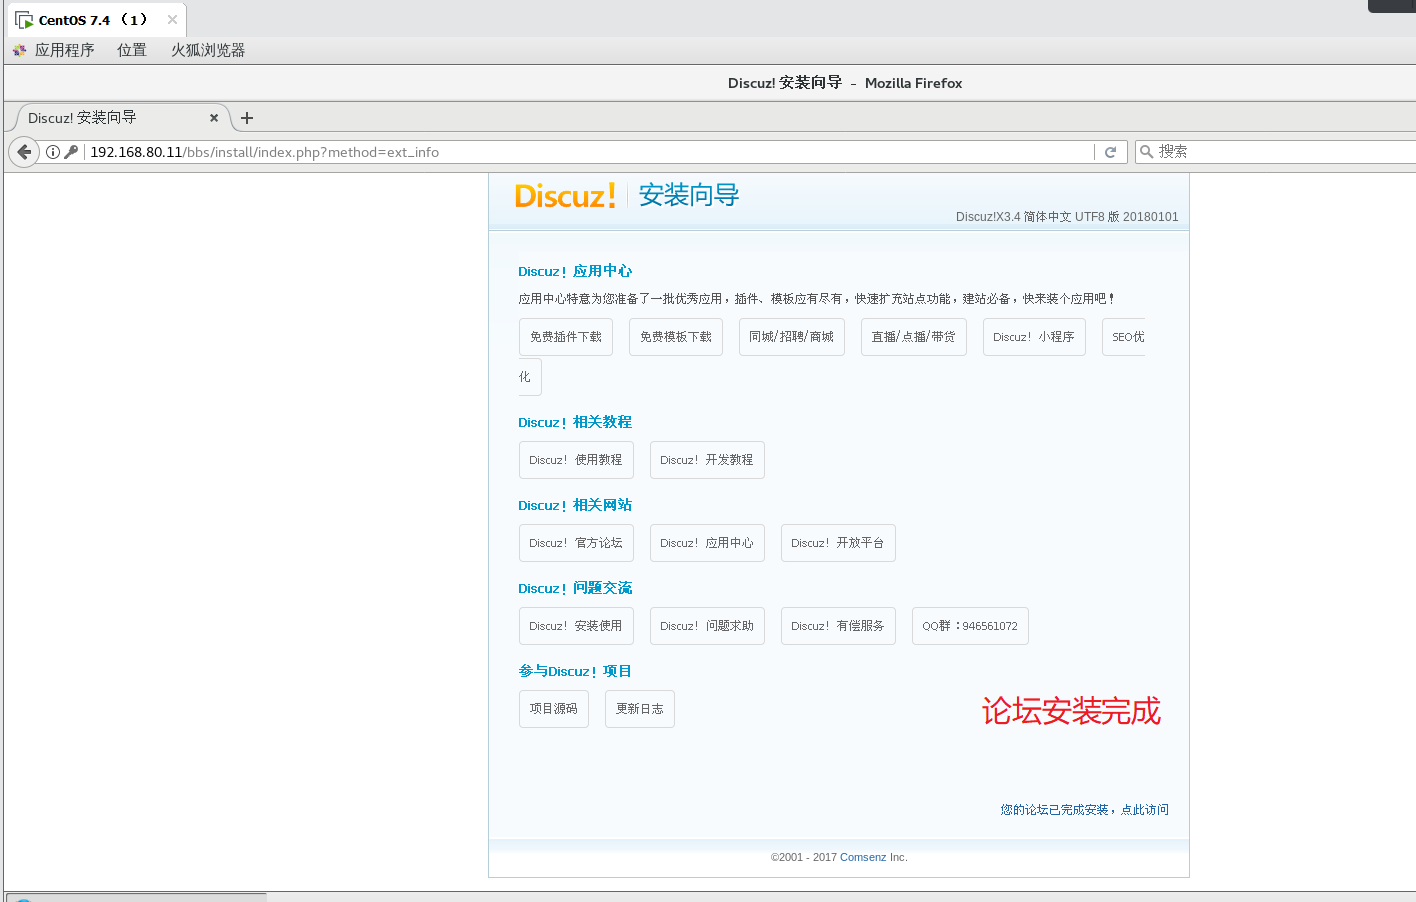Visit Discuz! 官方论坛
Screen dimensions: 1416x902
tap(576, 543)
